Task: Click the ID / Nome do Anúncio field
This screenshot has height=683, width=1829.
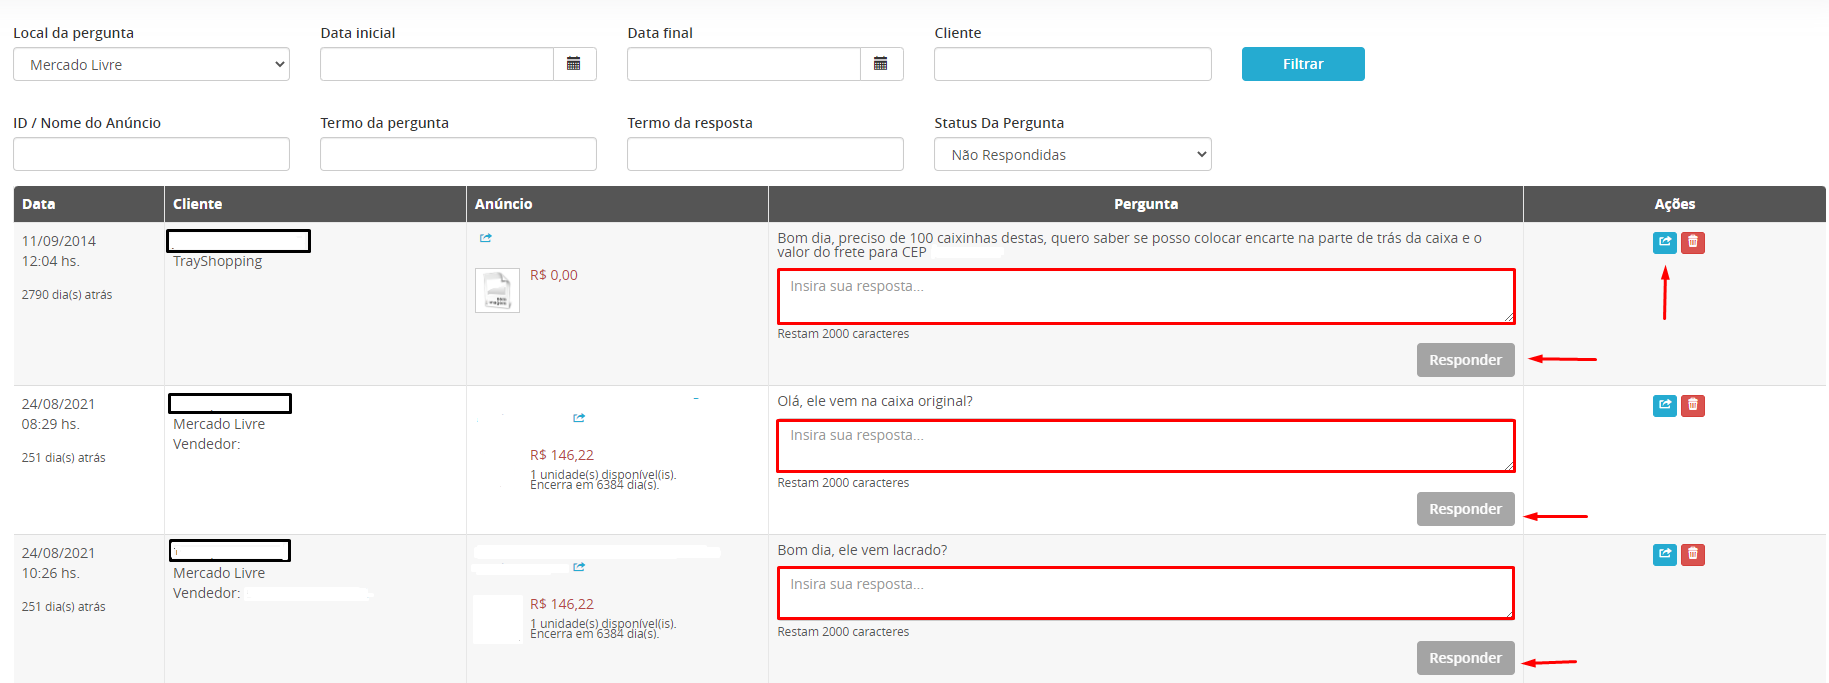Action: coord(151,154)
